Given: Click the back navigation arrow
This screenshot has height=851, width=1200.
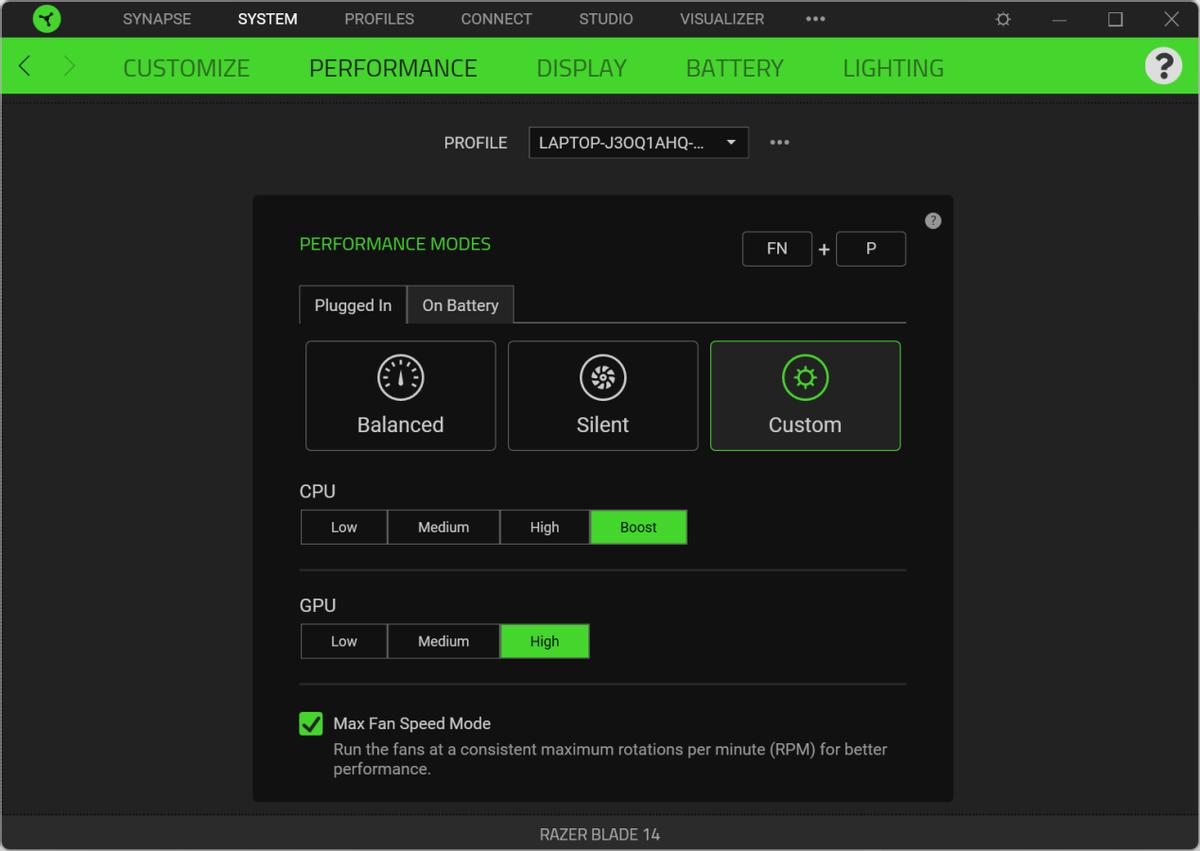Looking at the screenshot, I should (x=25, y=66).
